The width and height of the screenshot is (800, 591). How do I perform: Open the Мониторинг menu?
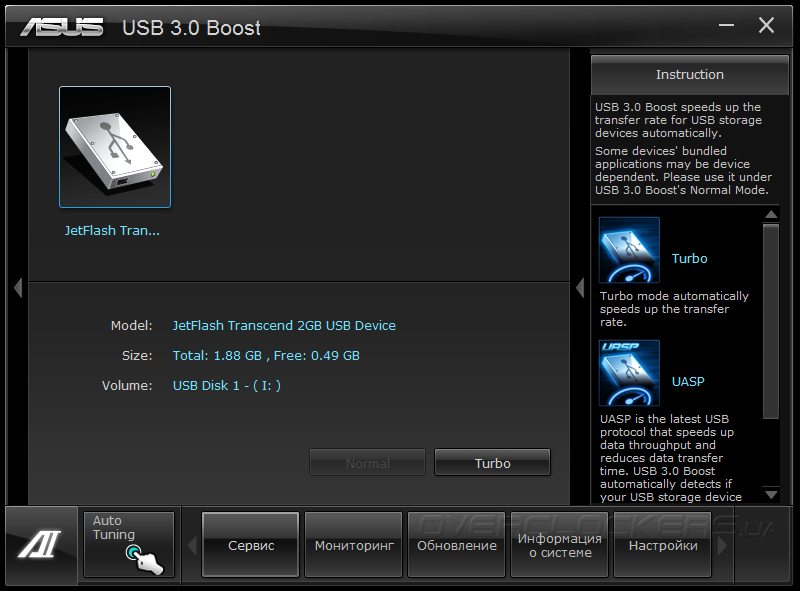(354, 545)
